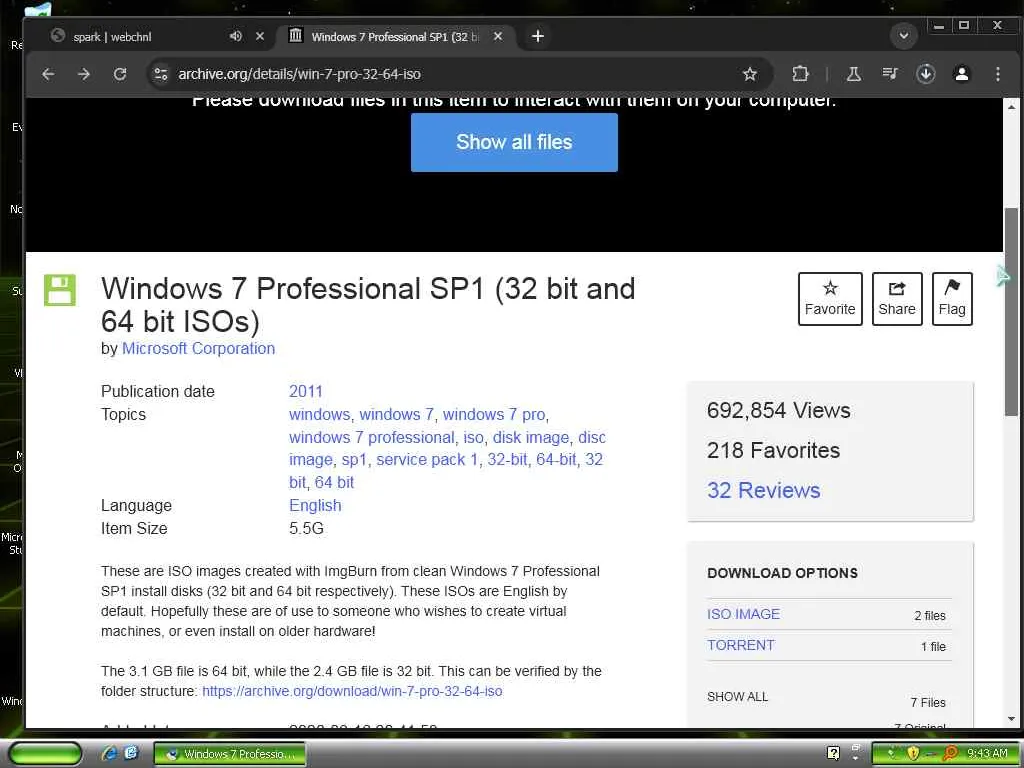Viewport: 1024px width, 768px height.
Task: Open the English language link
Action: coord(315,505)
